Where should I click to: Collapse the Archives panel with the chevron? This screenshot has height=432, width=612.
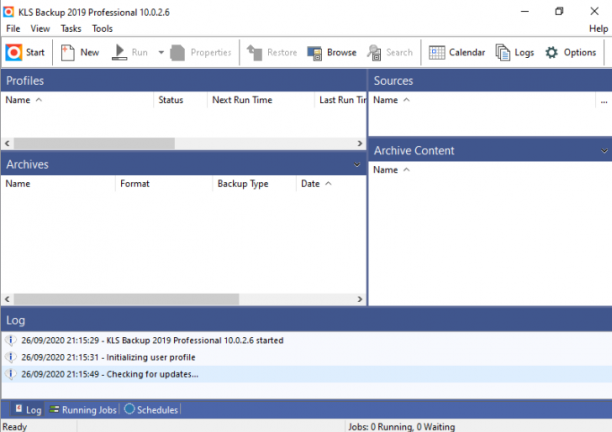[357, 165]
